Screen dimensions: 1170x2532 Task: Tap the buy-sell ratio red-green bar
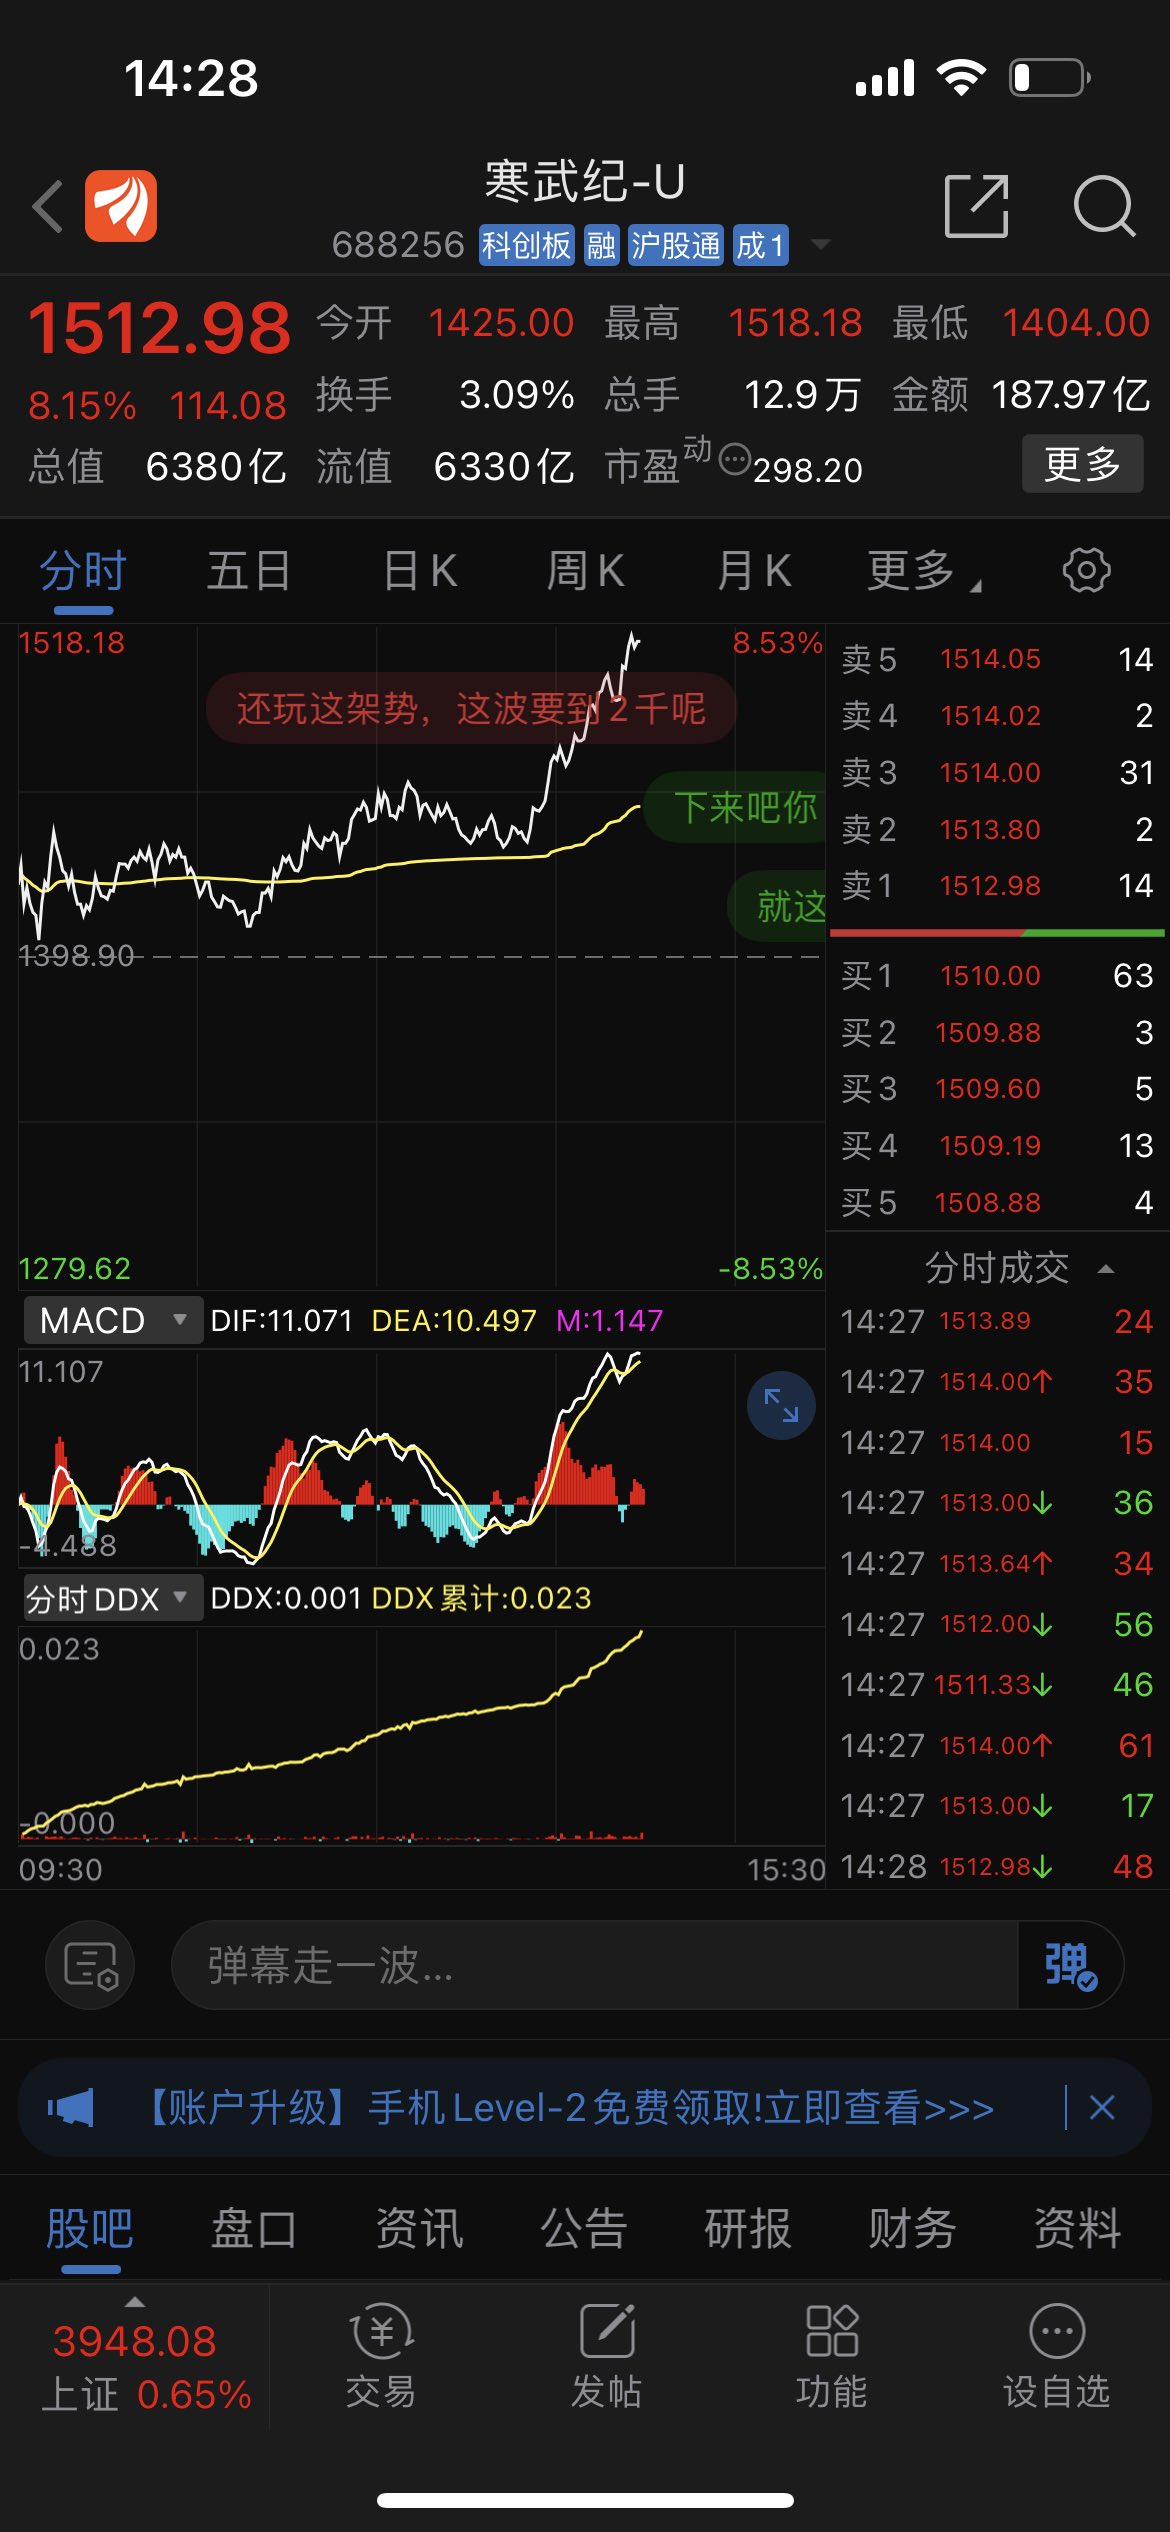997,933
